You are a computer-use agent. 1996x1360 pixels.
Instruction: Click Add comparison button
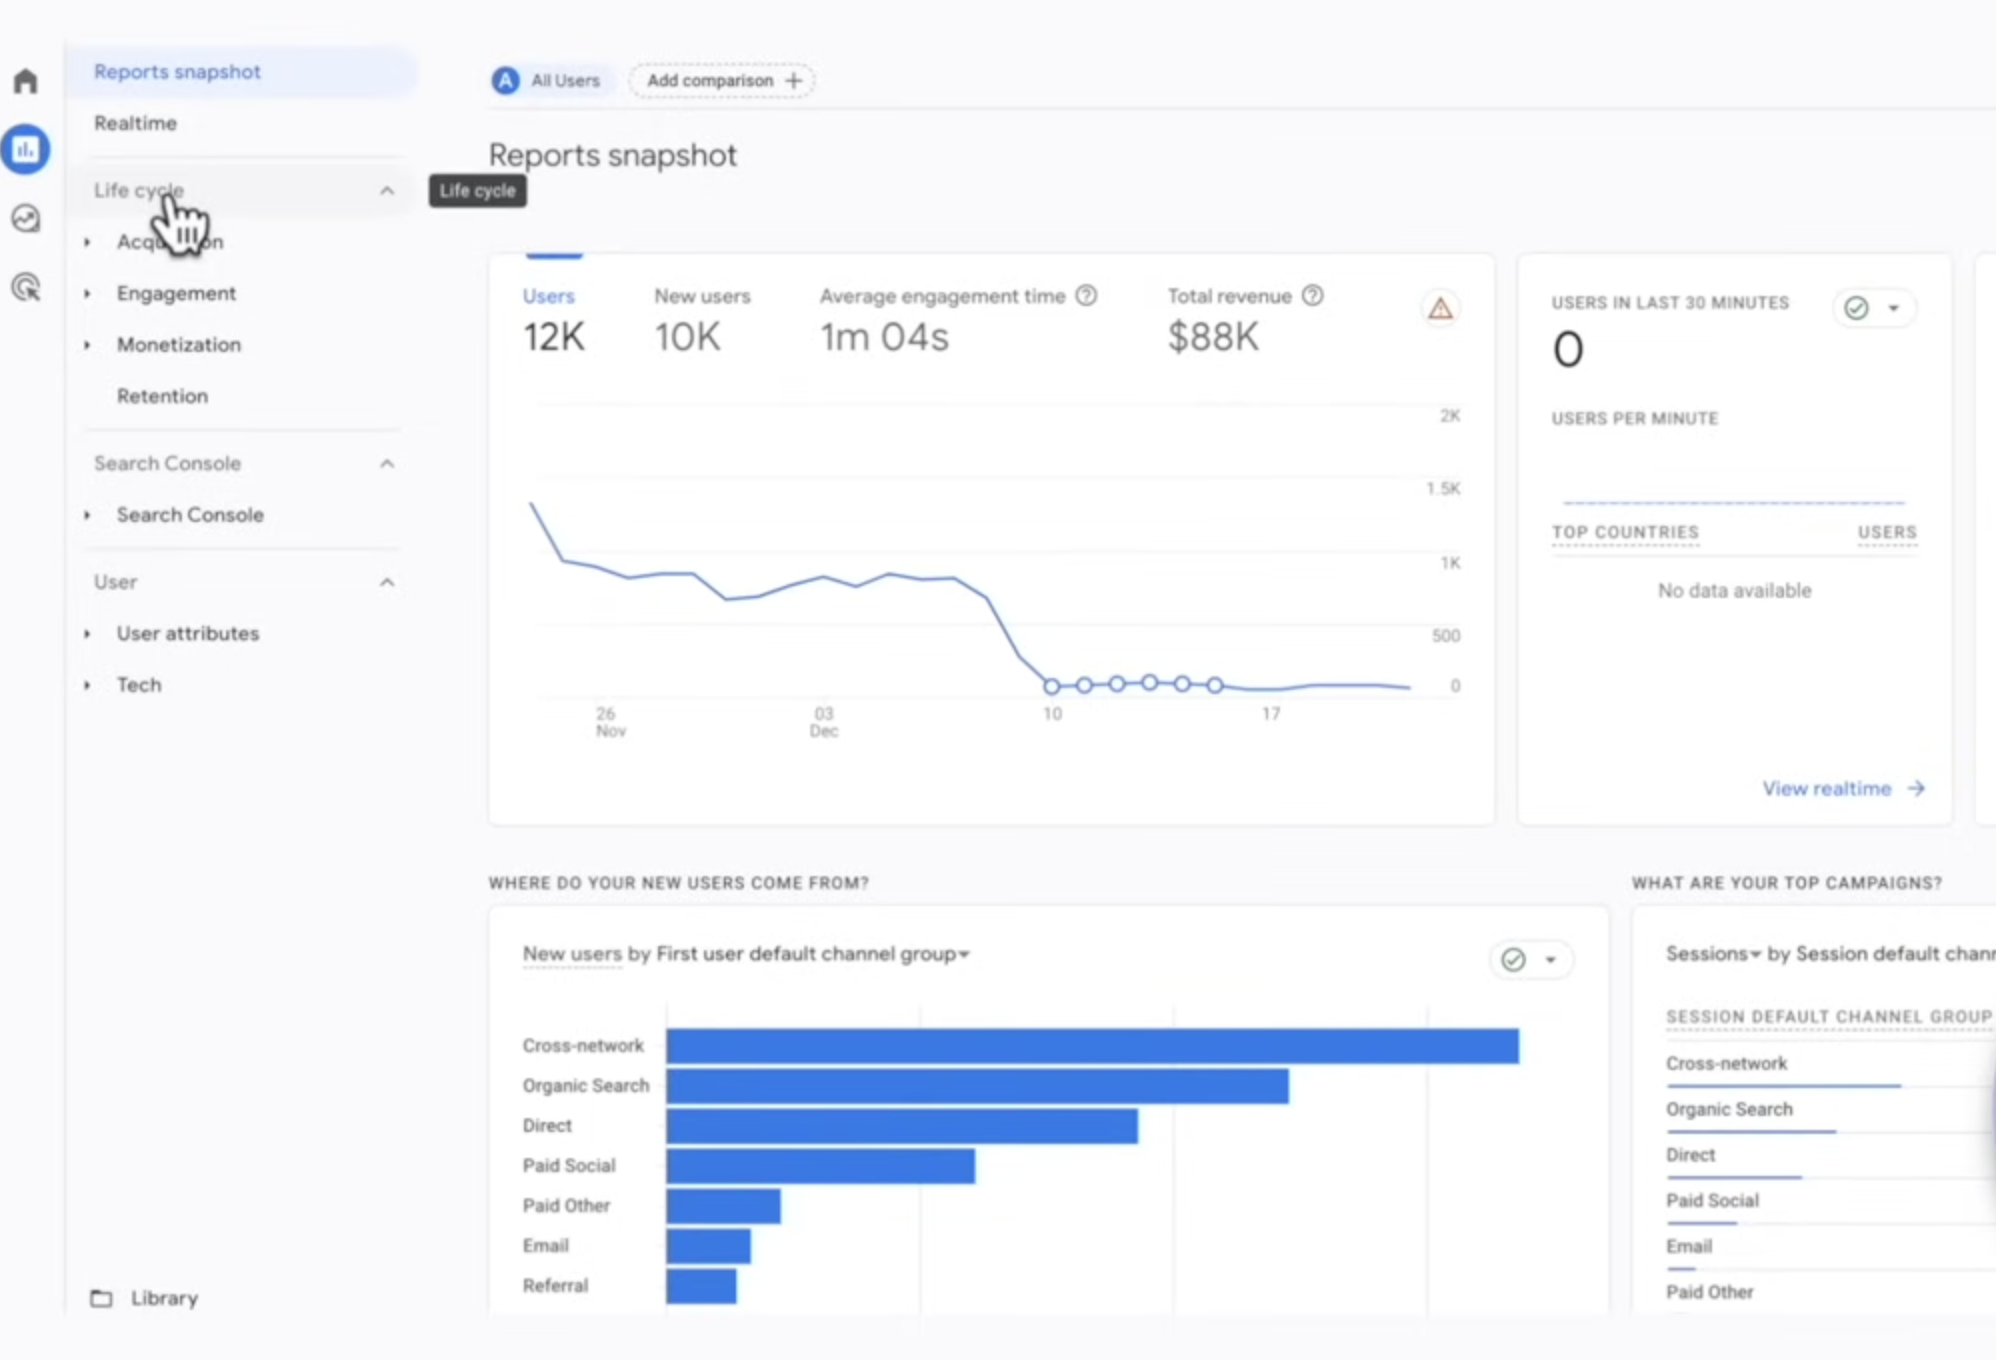(x=722, y=81)
